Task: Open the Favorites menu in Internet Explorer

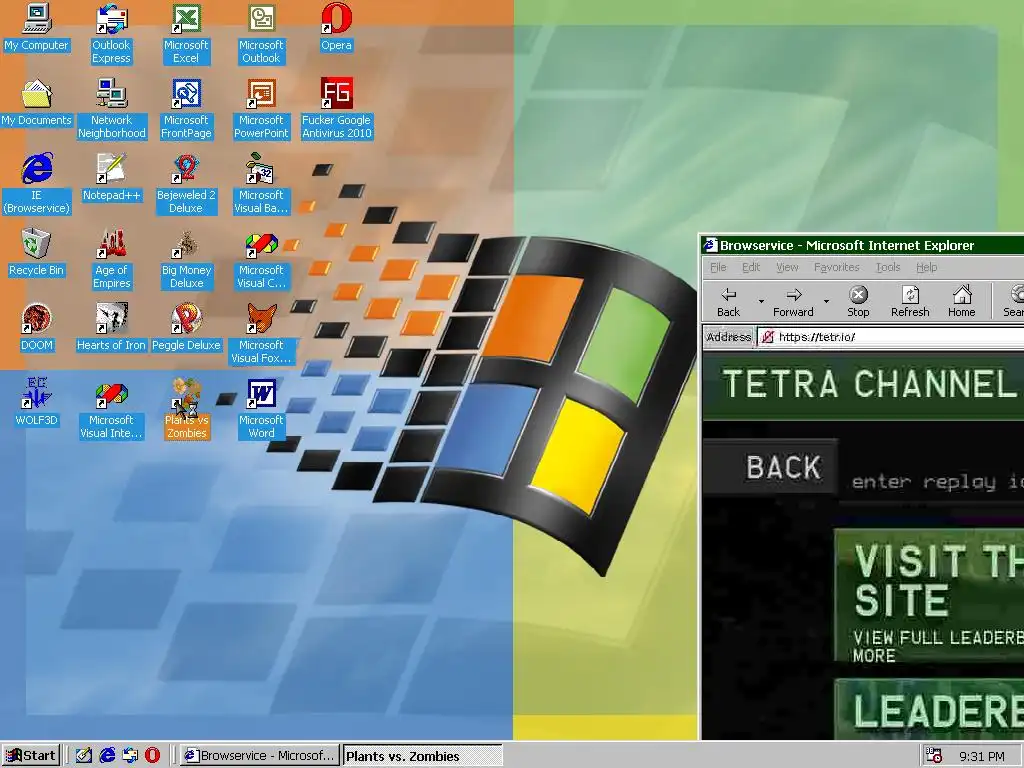Action: [836, 267]
